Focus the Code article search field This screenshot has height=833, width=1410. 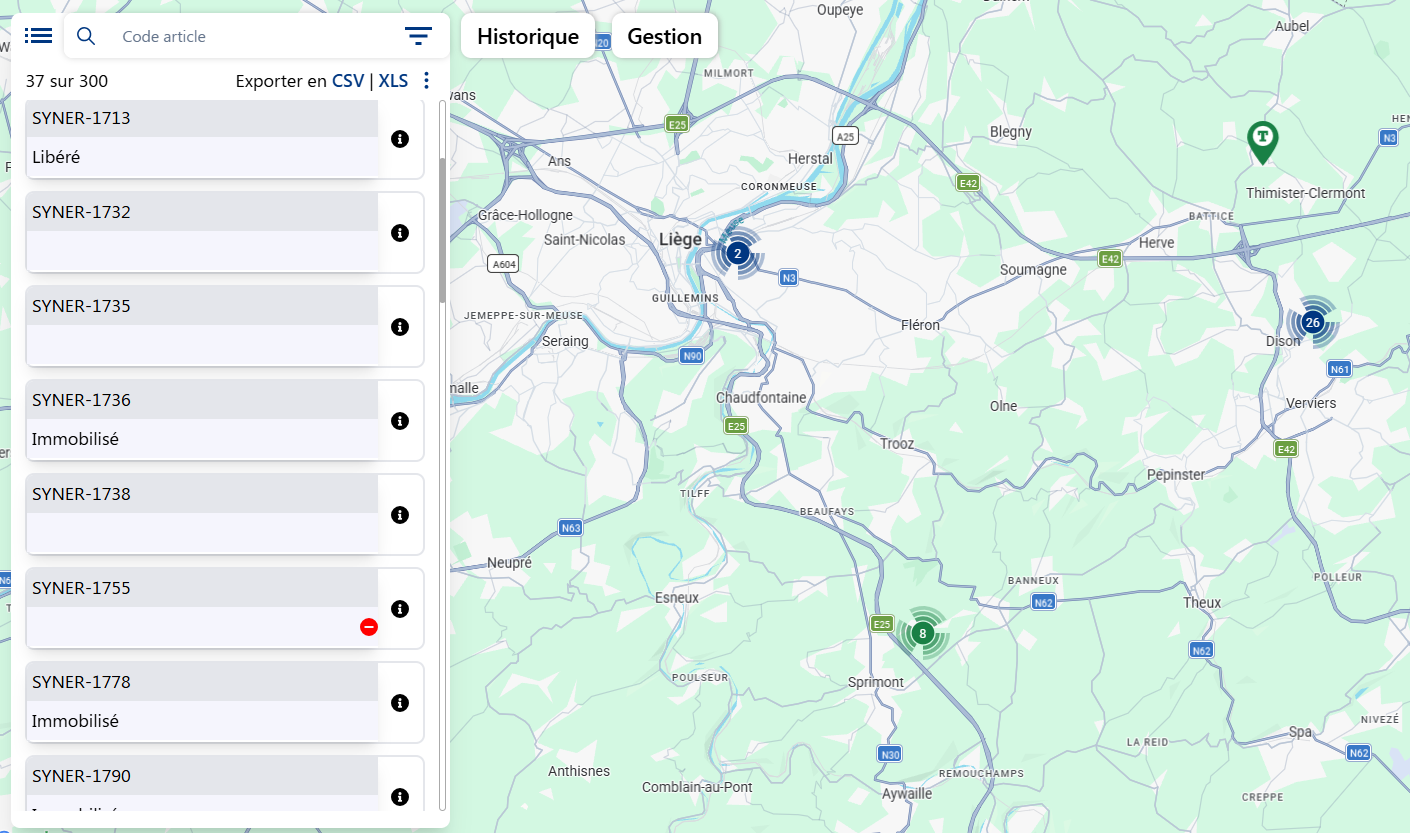pyautogui.click(x=250, y=37)
